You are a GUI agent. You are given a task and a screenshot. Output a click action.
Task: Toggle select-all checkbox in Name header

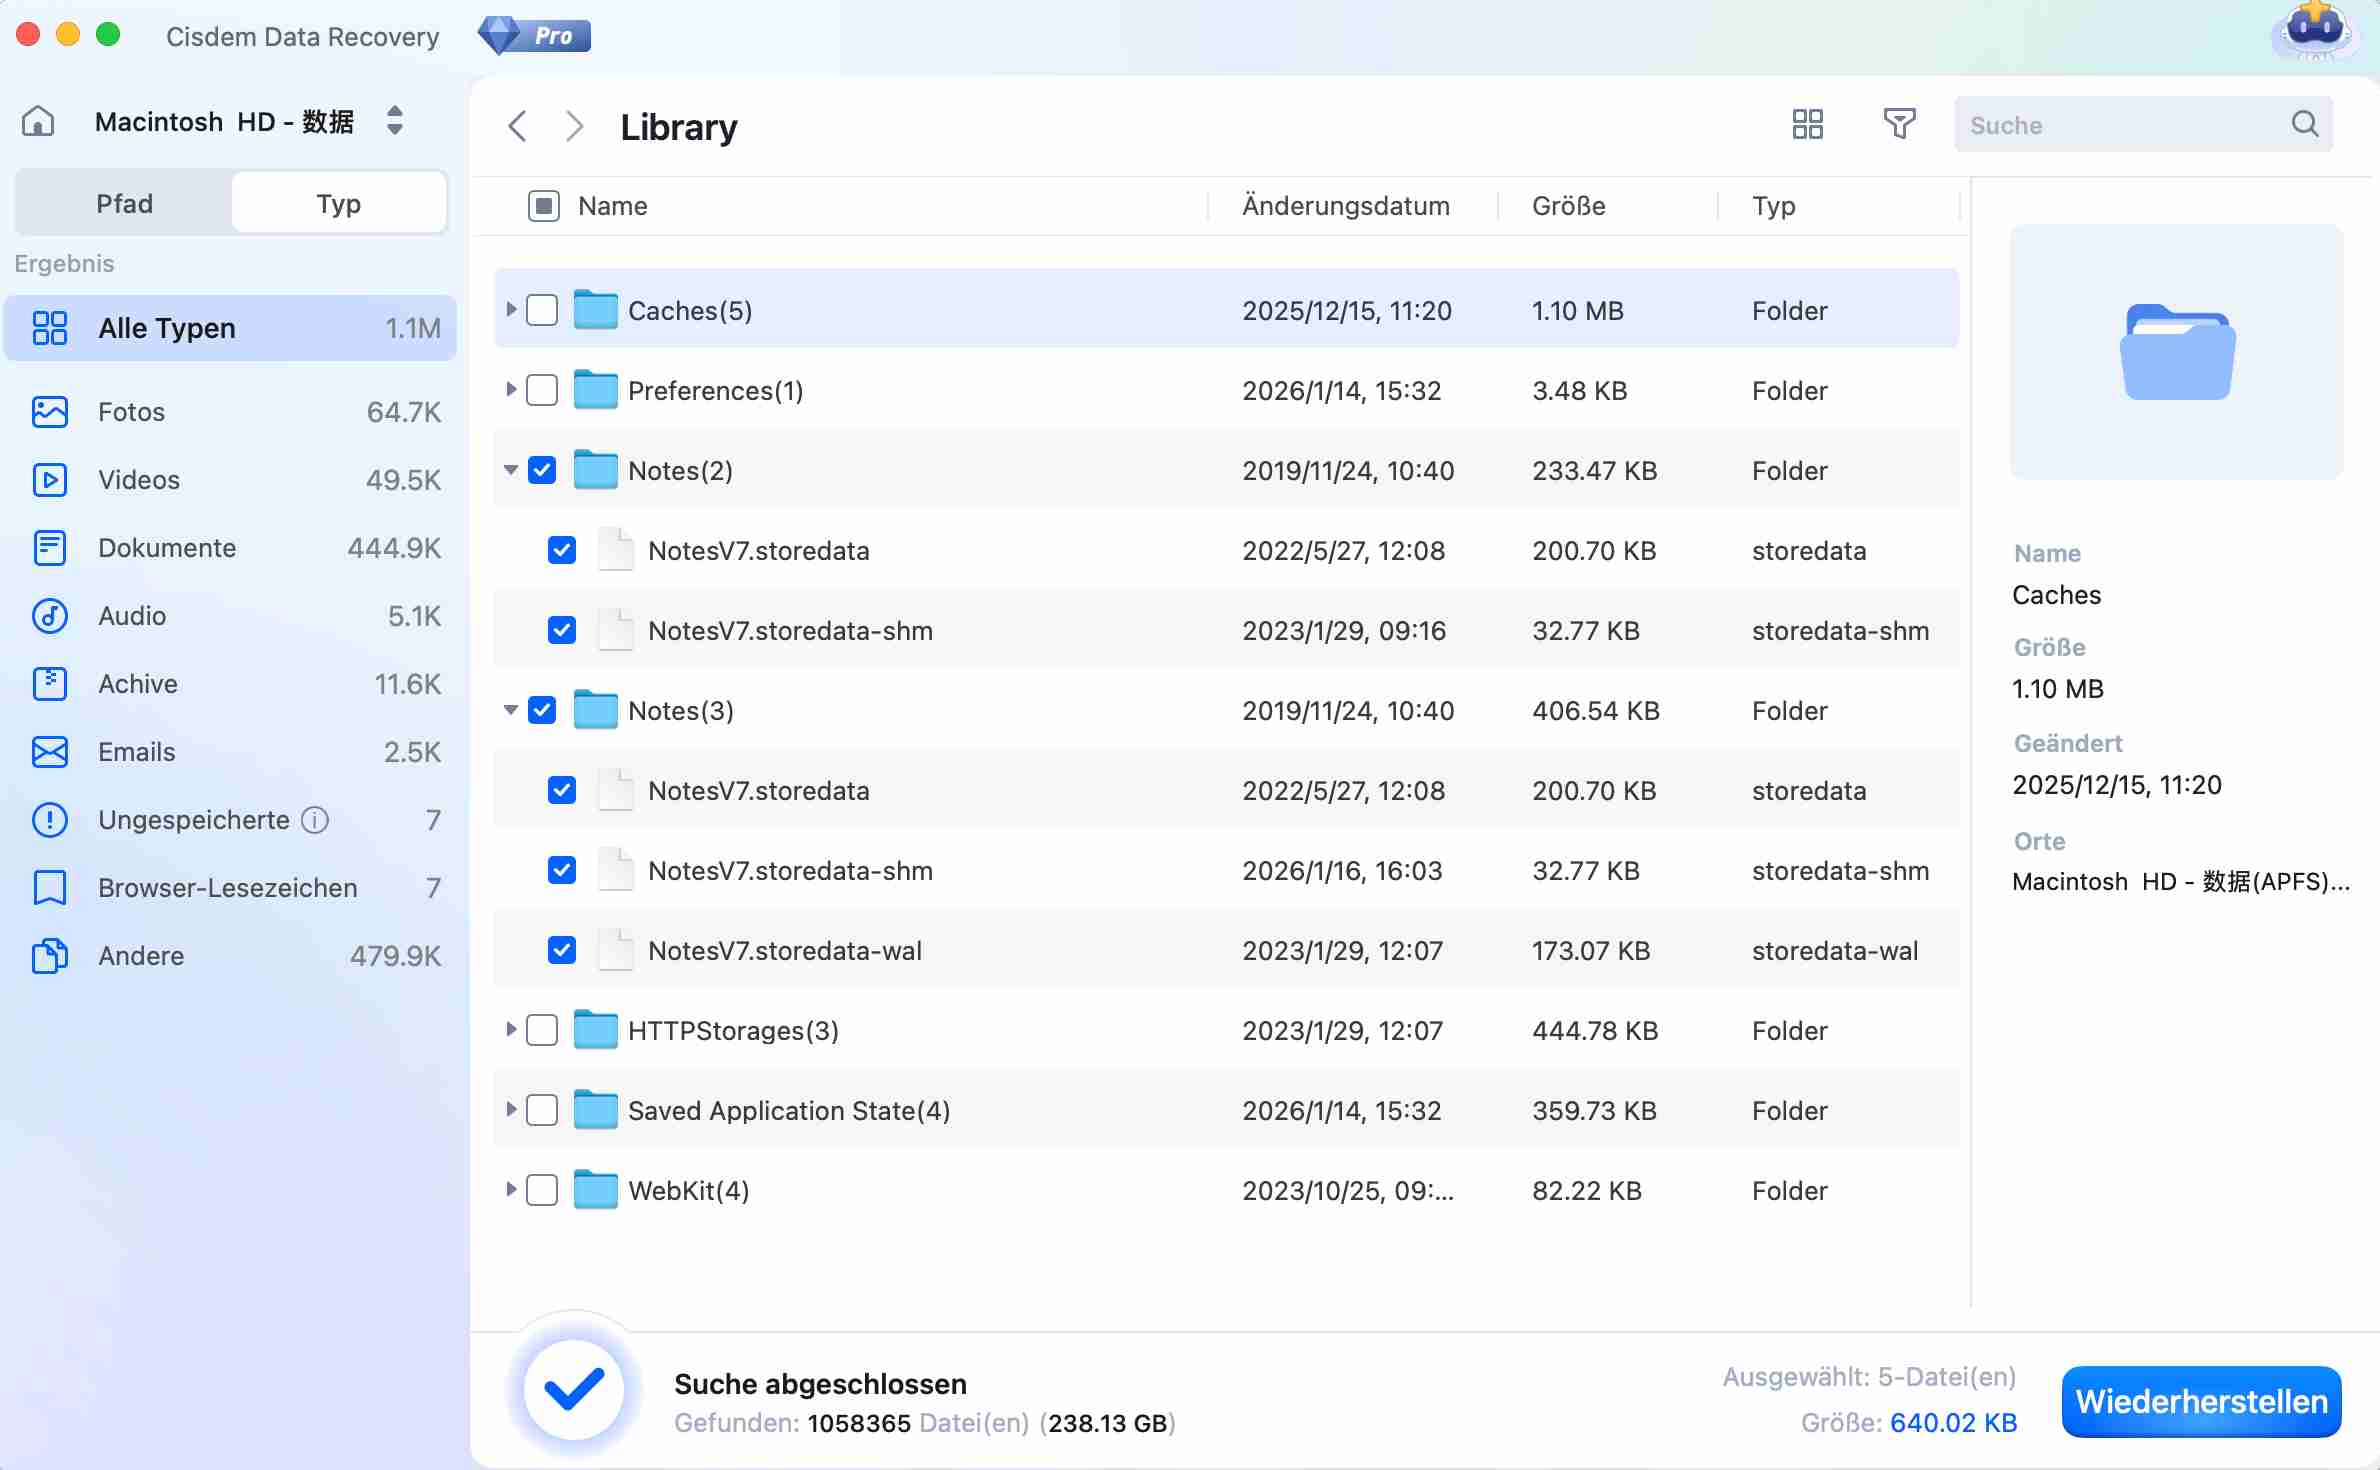point(543,206)
